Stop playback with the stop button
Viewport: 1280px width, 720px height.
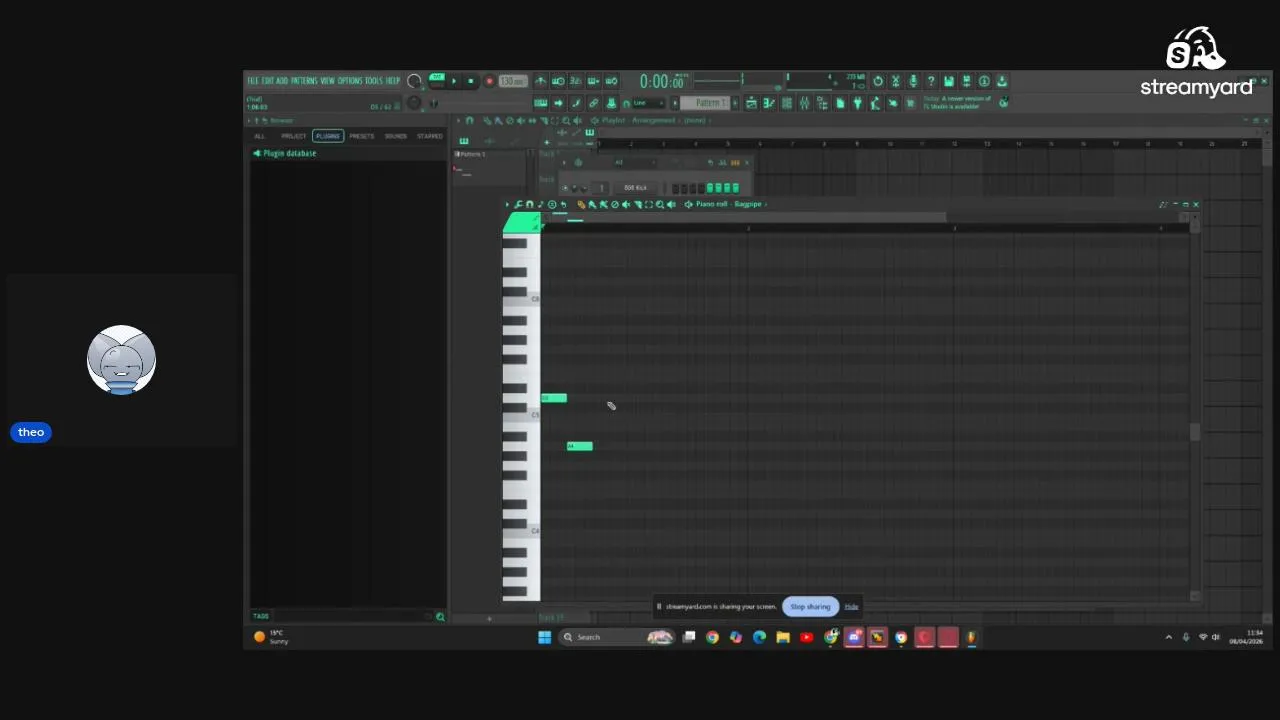tap(471, 81)
